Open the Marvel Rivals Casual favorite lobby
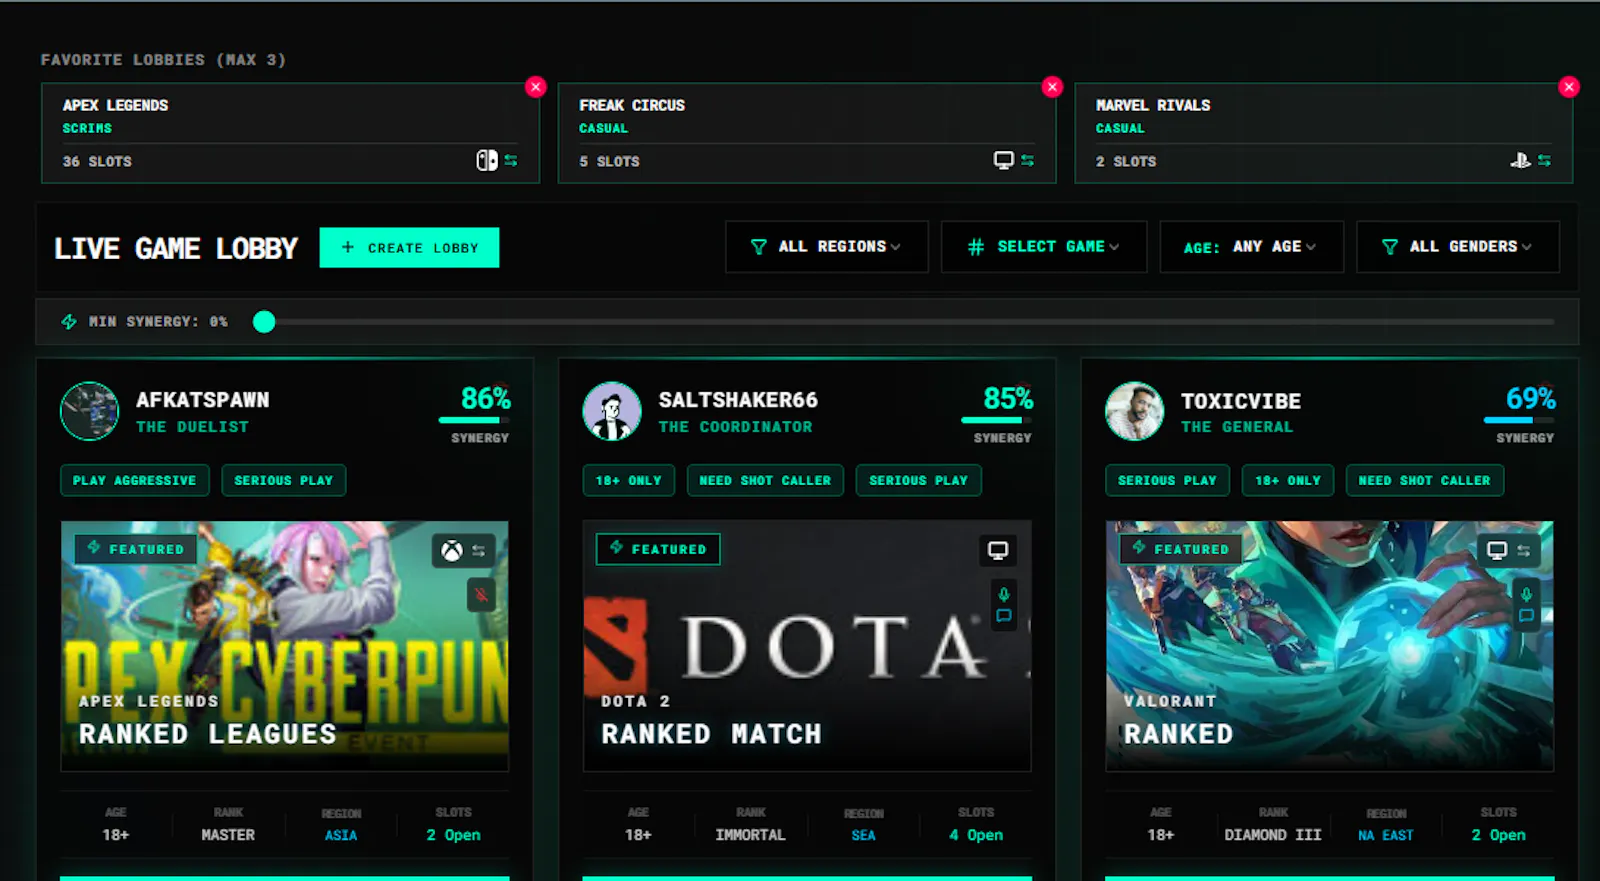The height and width of the screenshot is (881, 1600). [1323, 133]
